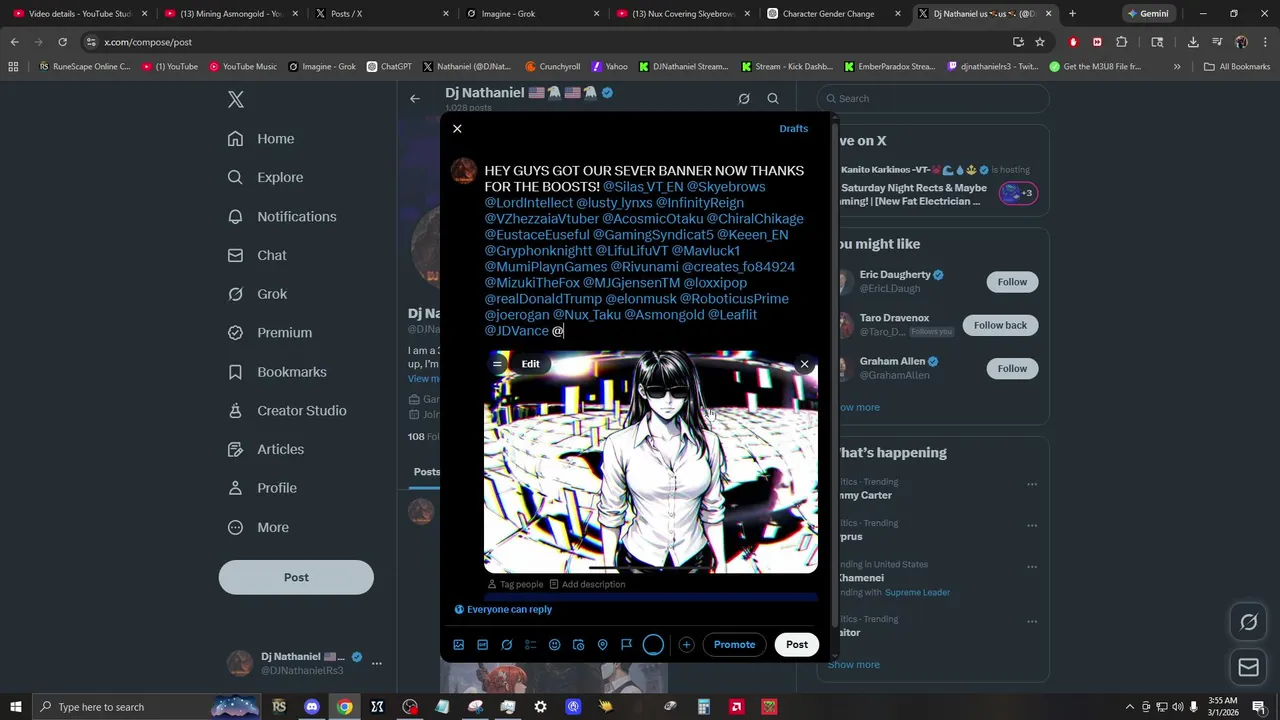Click Gemini button in Chrome
The image size is (1280, 720).
(1147, 14)
